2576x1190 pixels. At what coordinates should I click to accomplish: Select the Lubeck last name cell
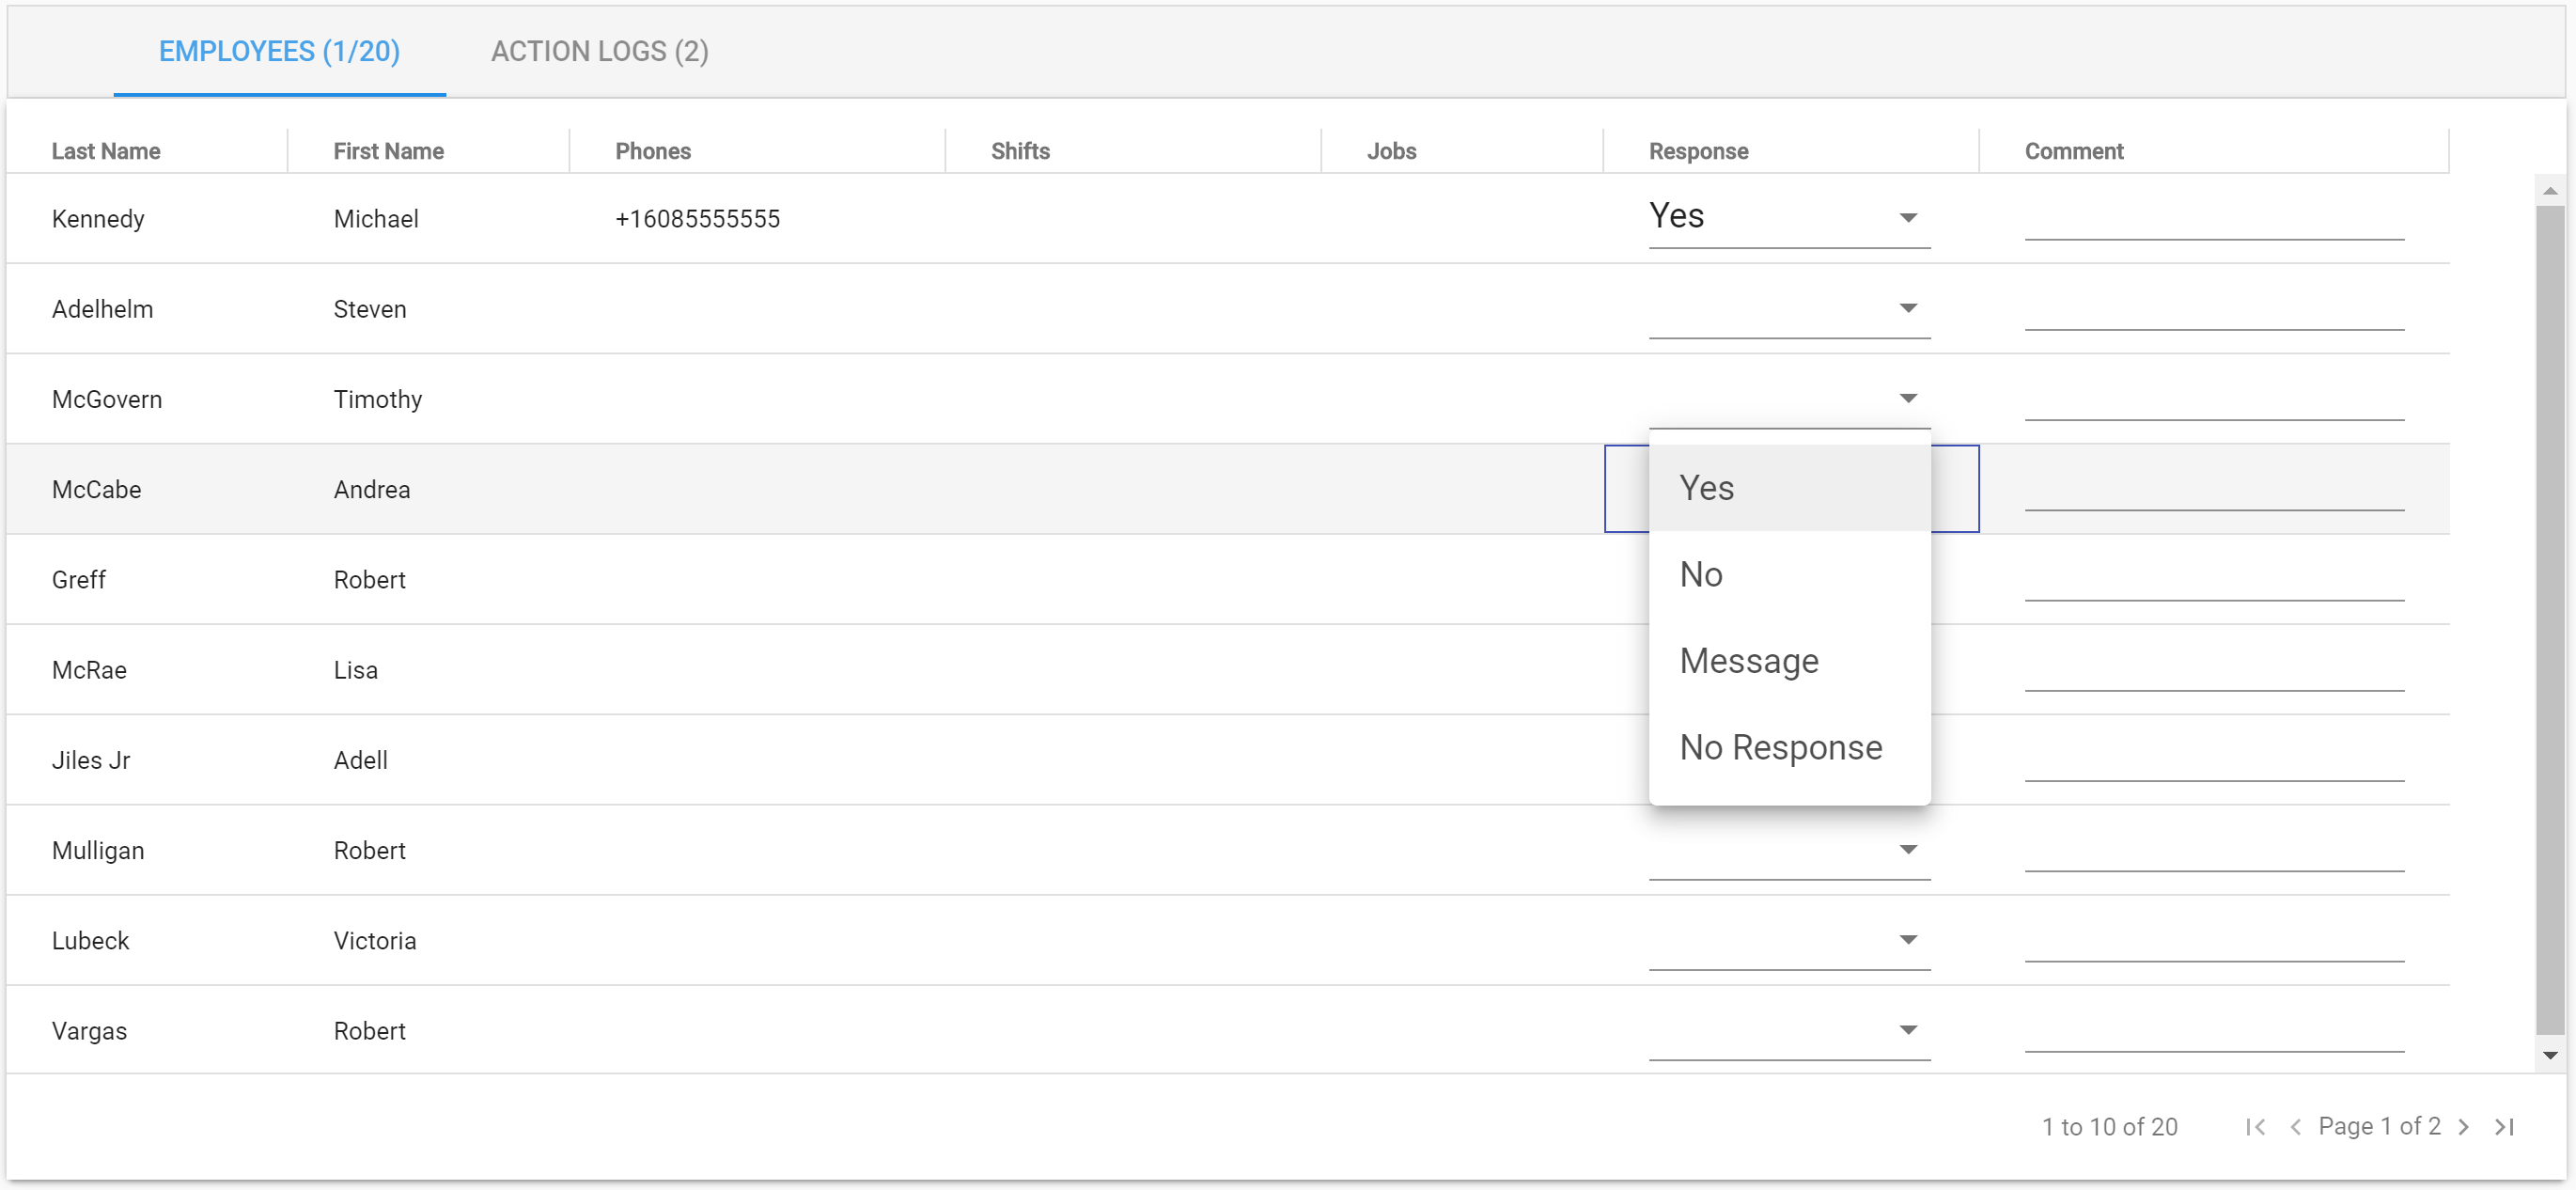[90, 941]
